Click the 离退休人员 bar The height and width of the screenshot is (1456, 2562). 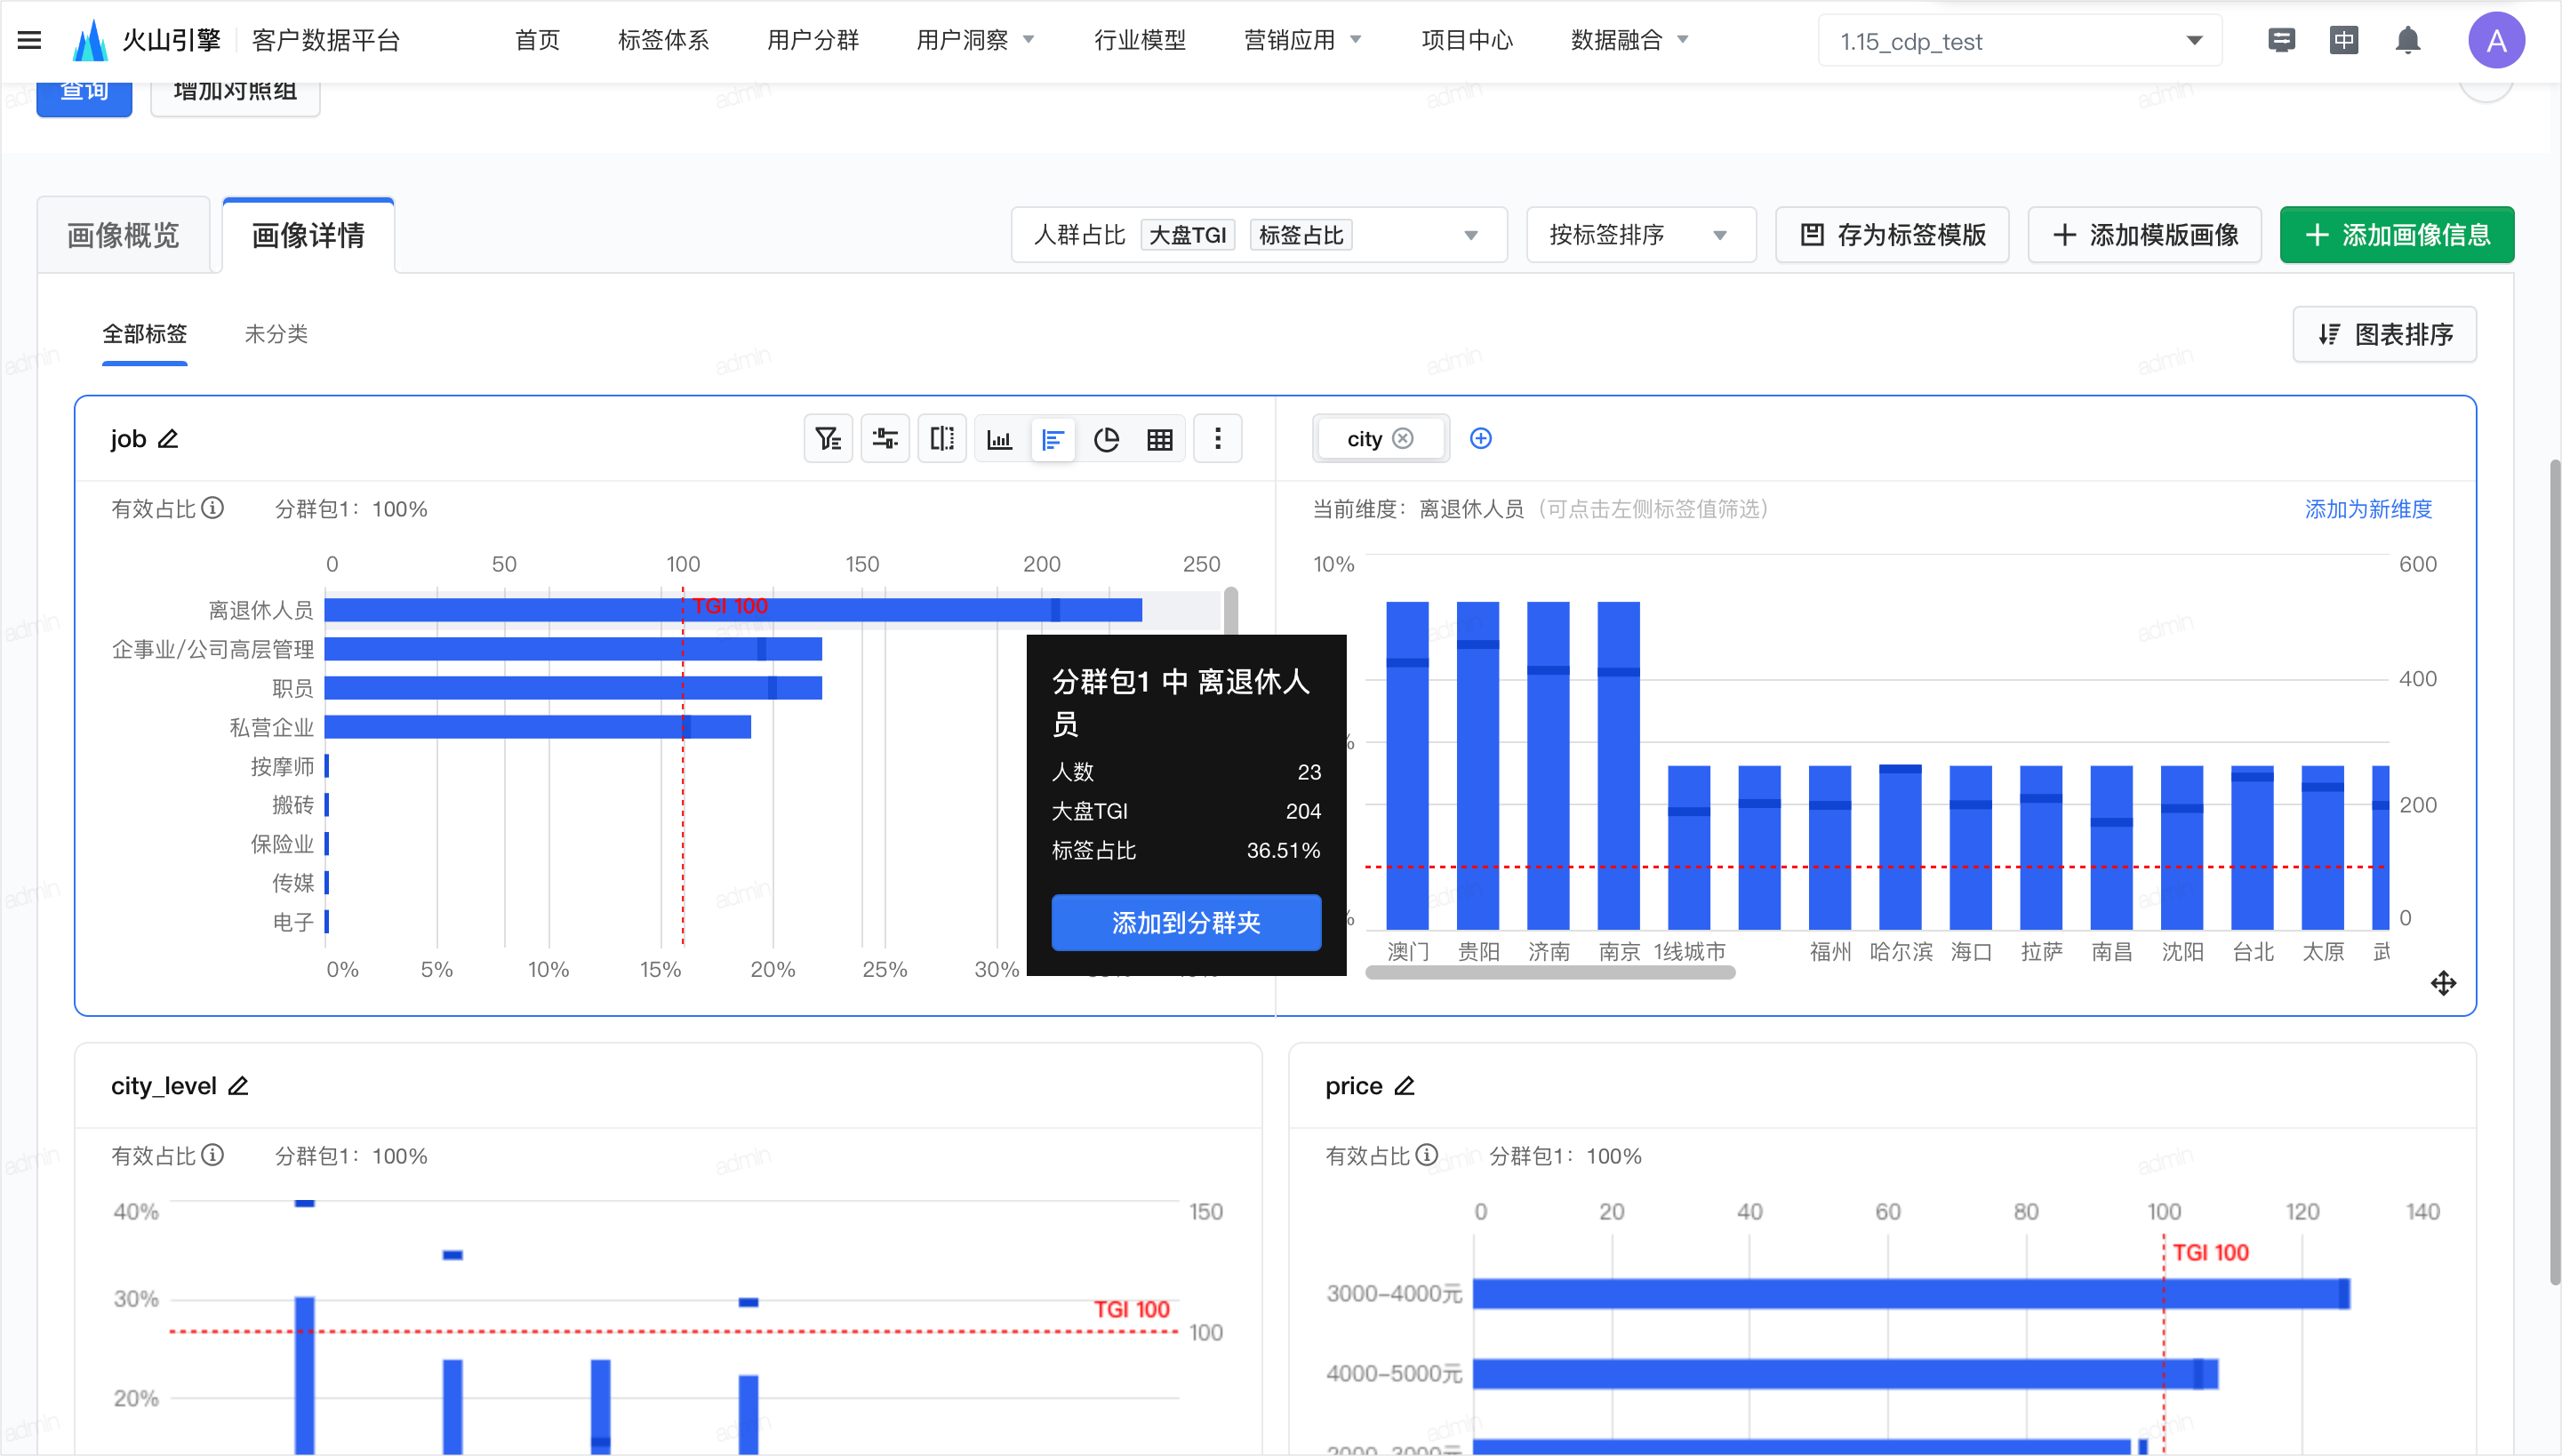(x=733, y=610)
